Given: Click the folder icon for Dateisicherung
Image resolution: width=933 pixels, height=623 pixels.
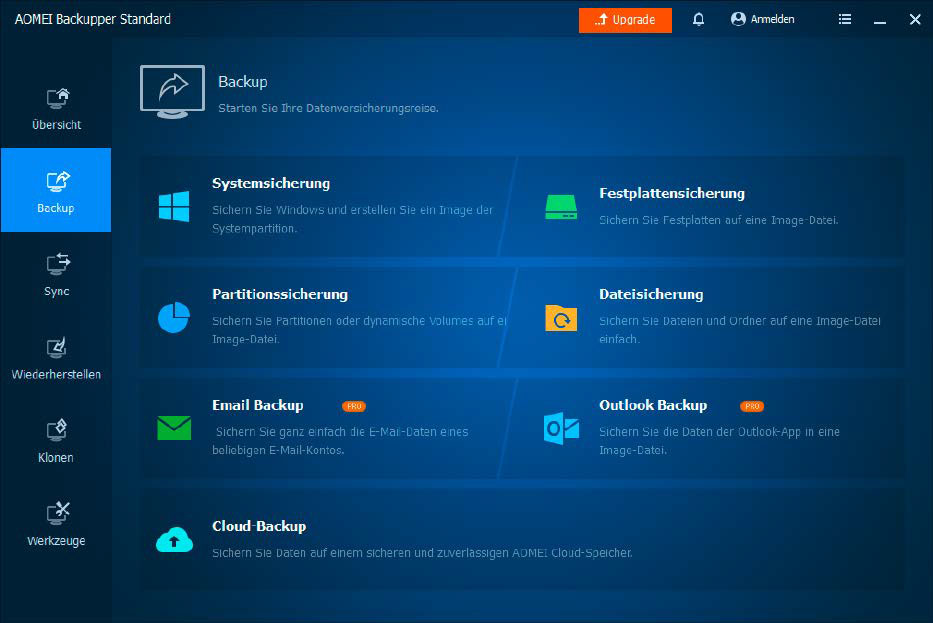Looking at the screenshot, I should coord(561,317).
